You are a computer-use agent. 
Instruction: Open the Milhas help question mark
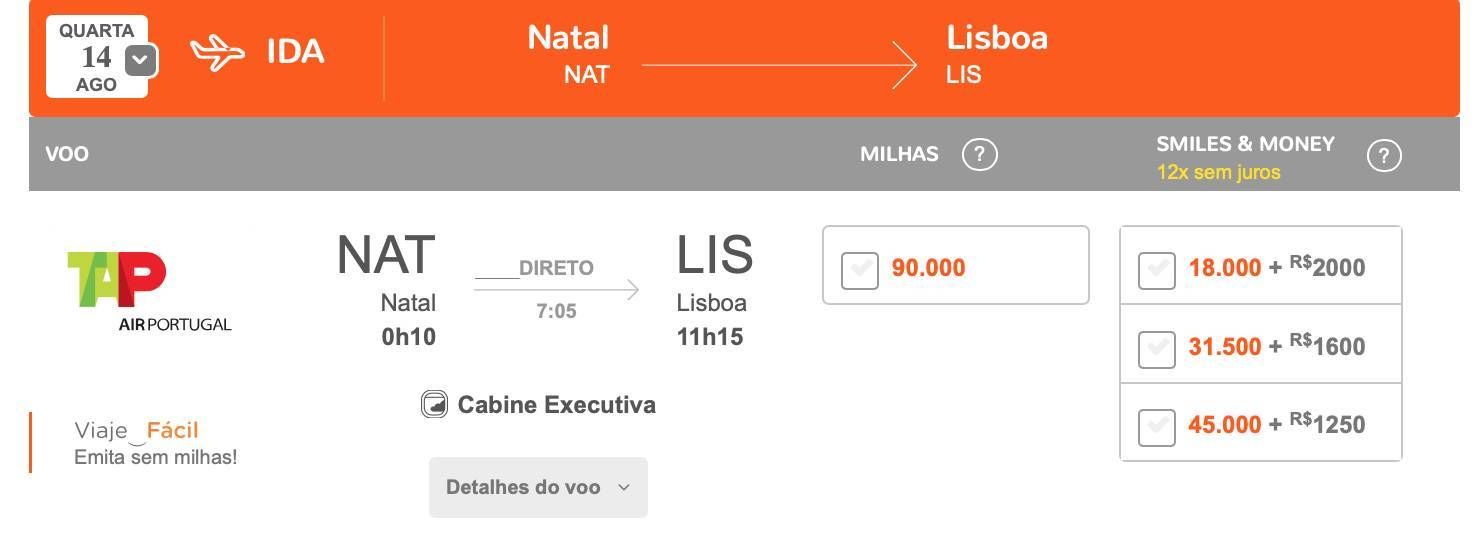coord(980,155)
